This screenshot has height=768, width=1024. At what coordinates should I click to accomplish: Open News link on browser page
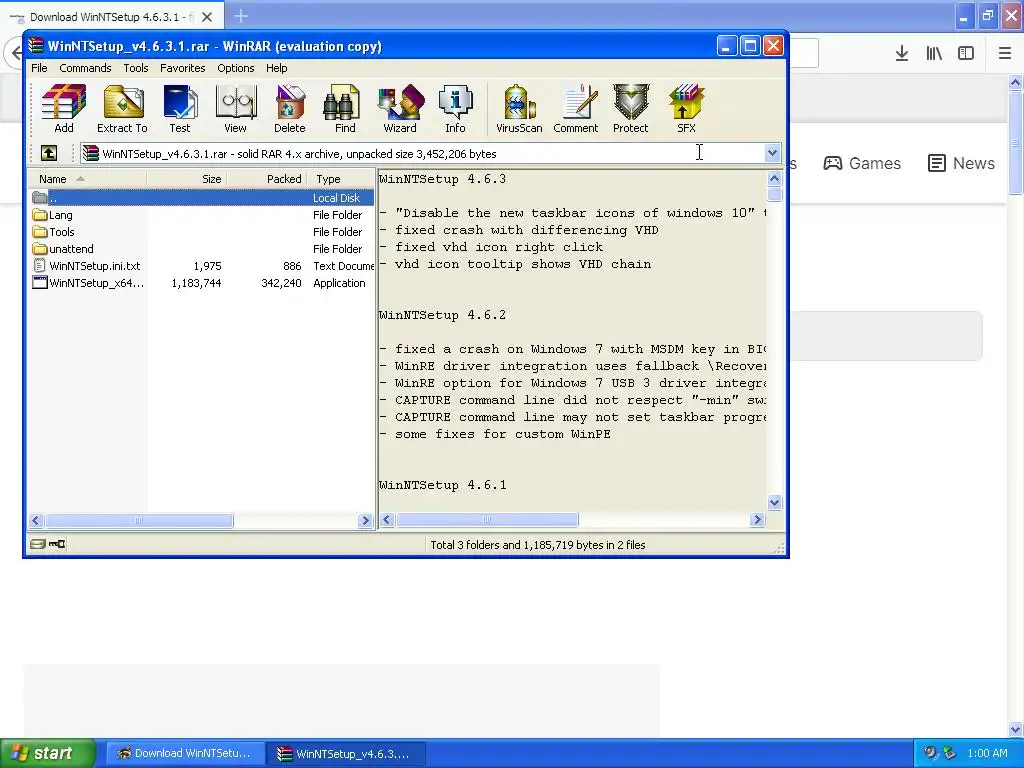click(961, 163)
